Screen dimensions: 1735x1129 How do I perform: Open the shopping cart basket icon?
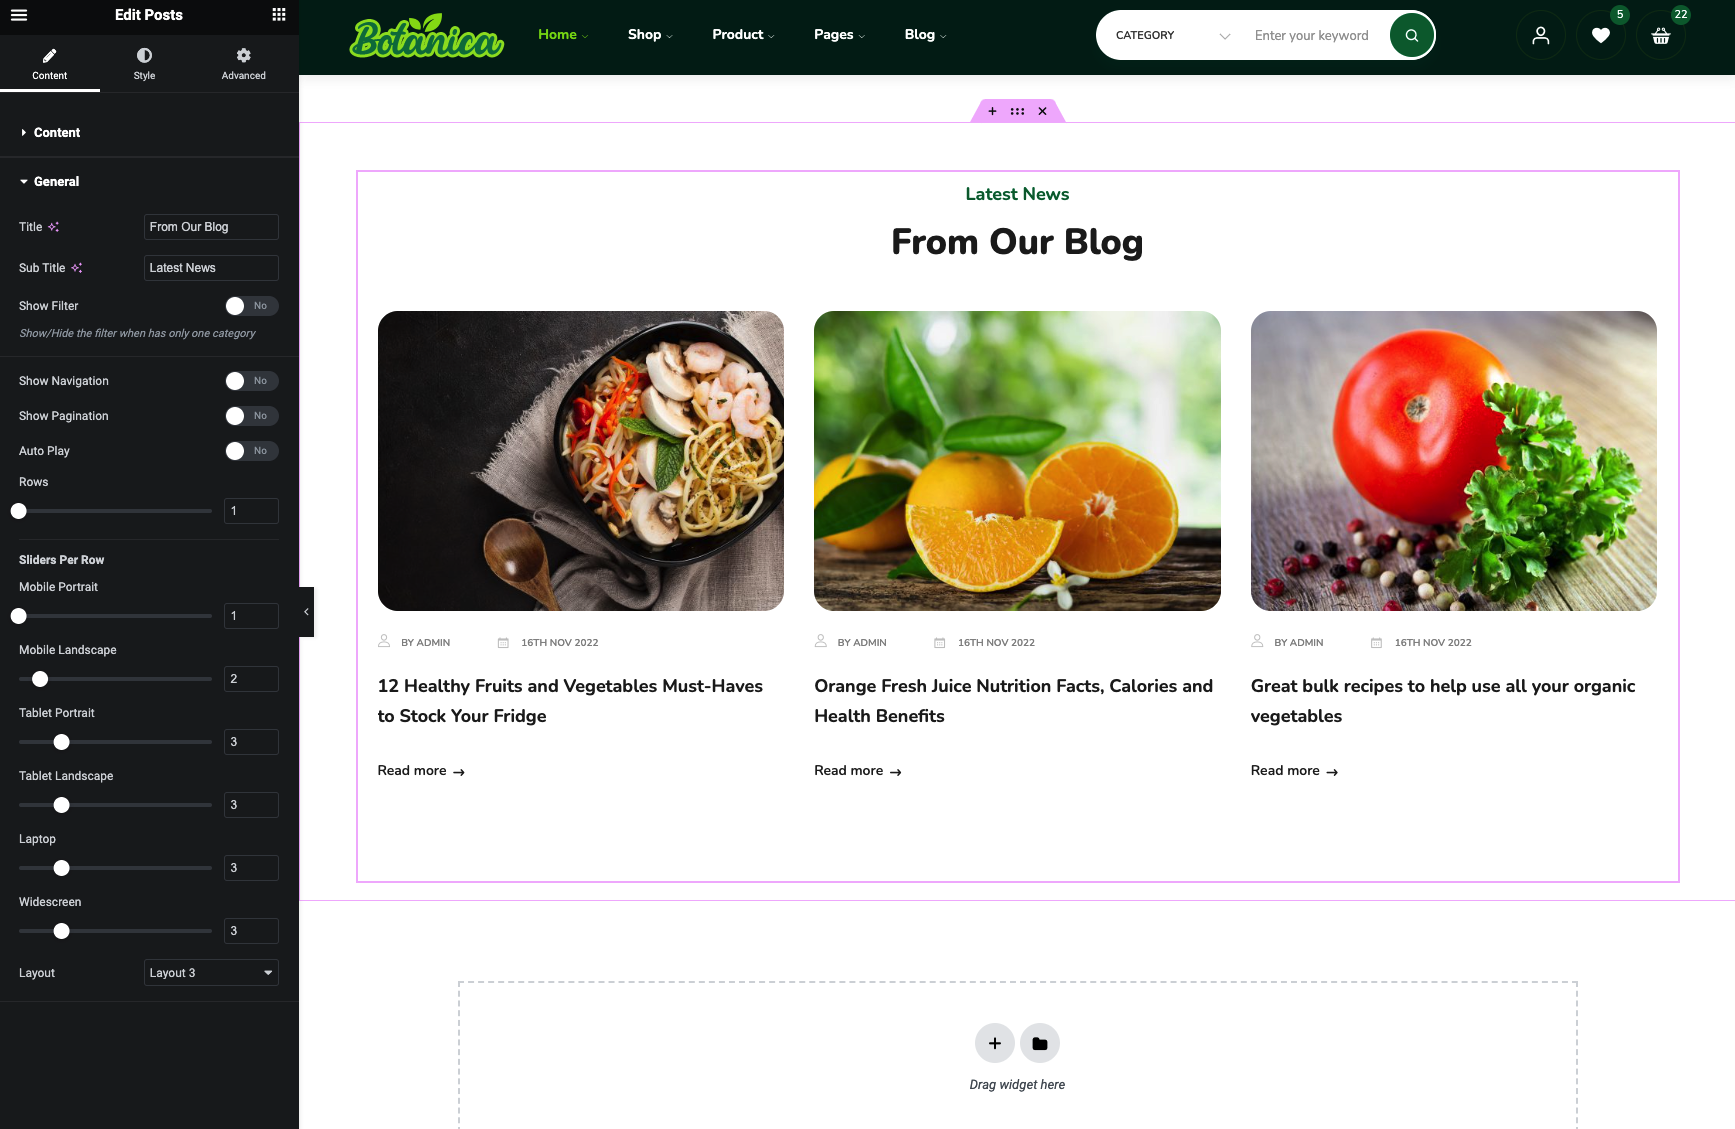(x=1660, y=35)
